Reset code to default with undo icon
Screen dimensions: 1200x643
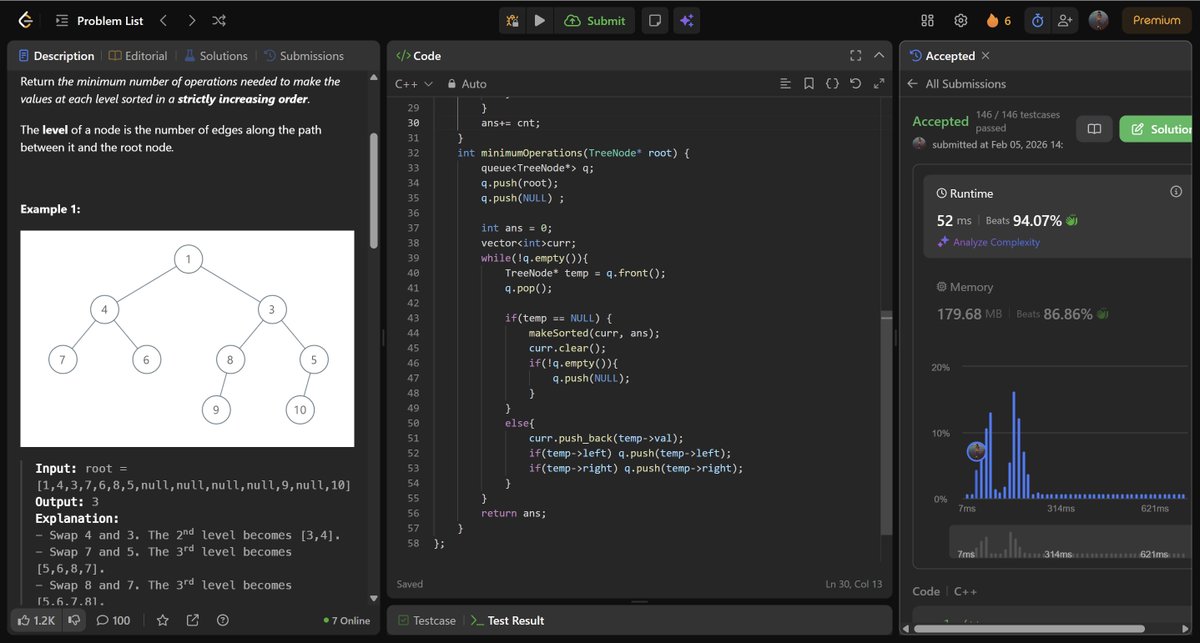tap(855, 84)
